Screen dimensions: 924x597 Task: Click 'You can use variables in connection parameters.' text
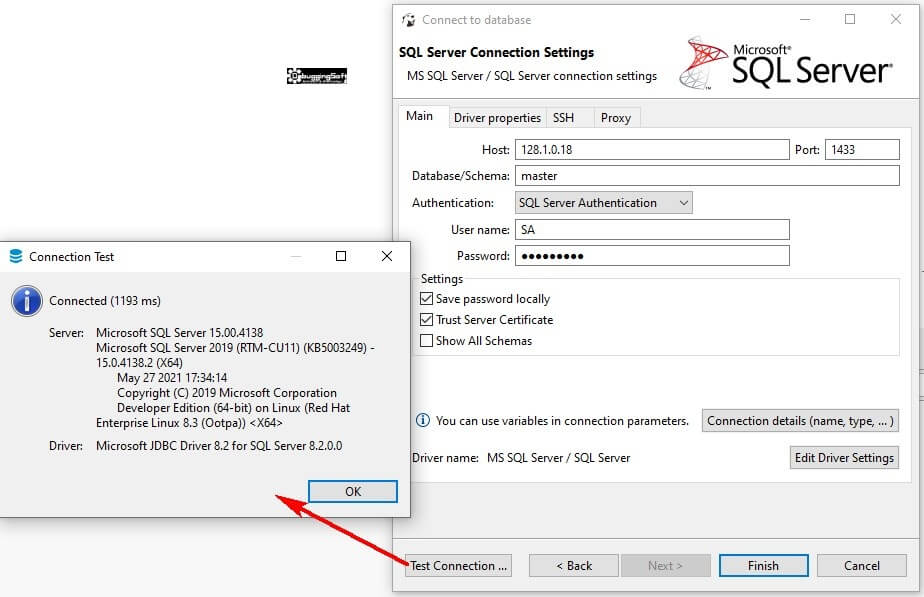(562, 421)
